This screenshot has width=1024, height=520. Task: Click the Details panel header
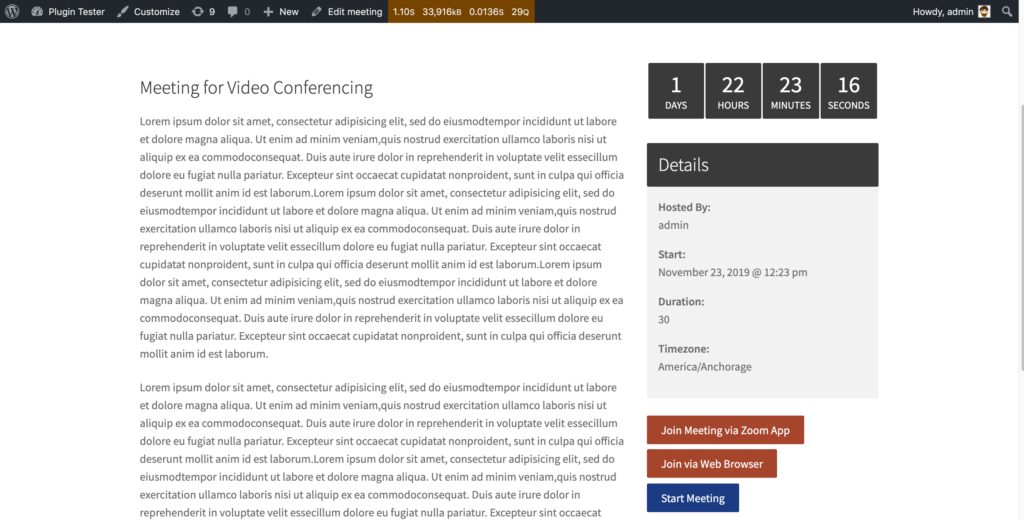point(762,165)
